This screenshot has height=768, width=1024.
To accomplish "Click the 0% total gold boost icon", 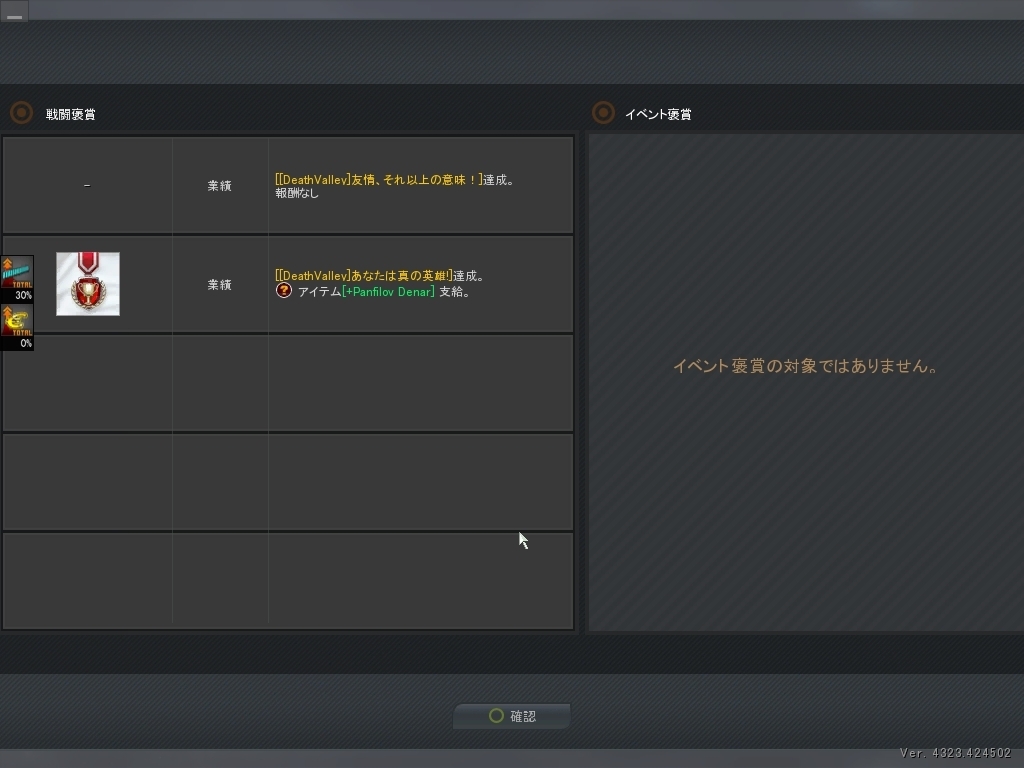I will point(16,327).
